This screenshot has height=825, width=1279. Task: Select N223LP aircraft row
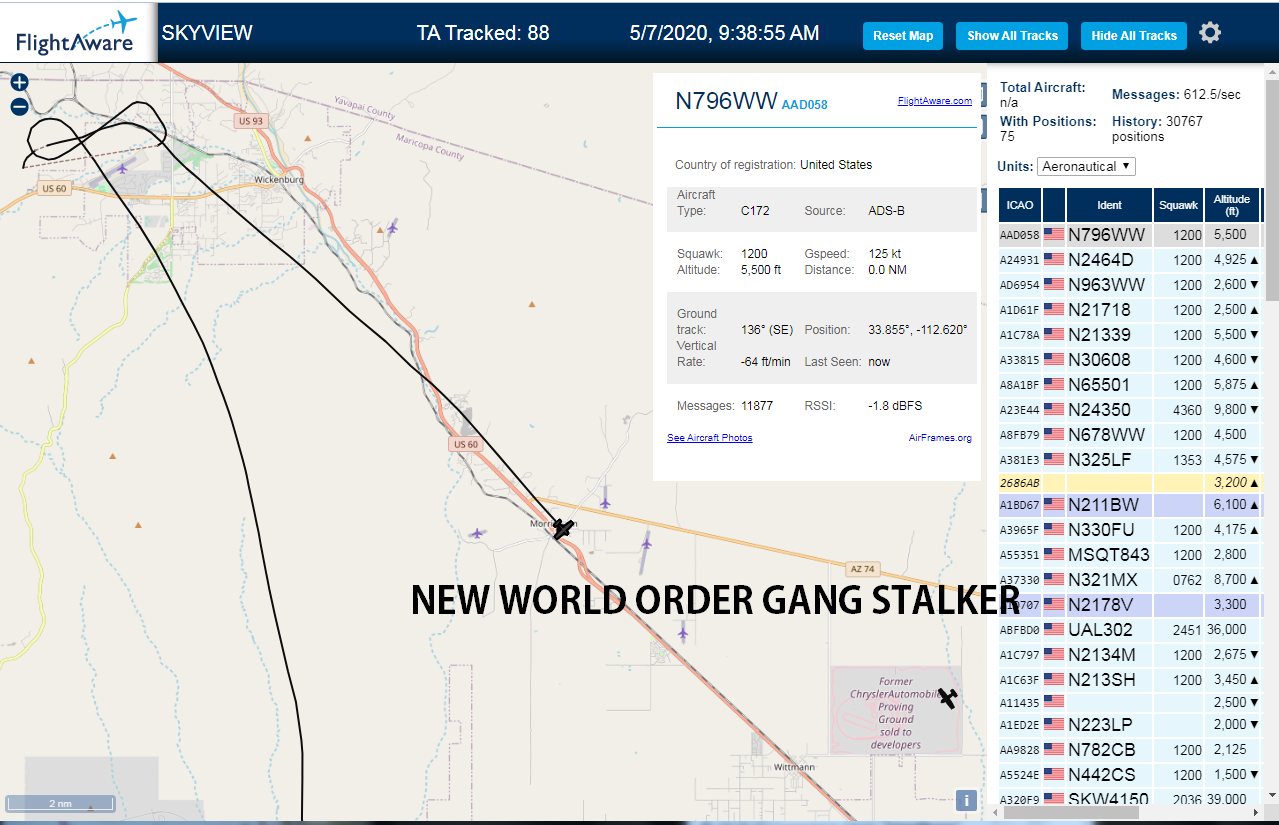pos(1130,725)
